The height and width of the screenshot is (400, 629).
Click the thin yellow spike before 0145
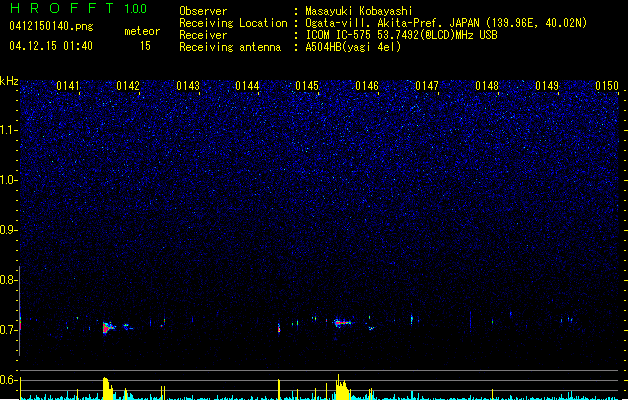(x=279, y=389)
